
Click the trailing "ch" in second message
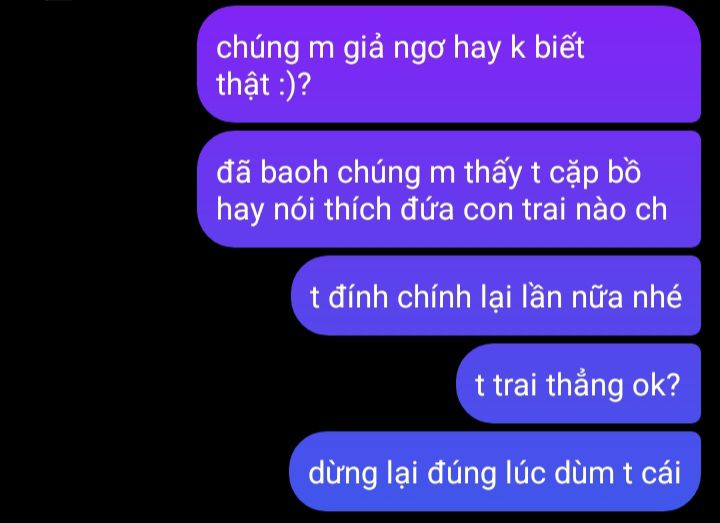click(651, 209)
